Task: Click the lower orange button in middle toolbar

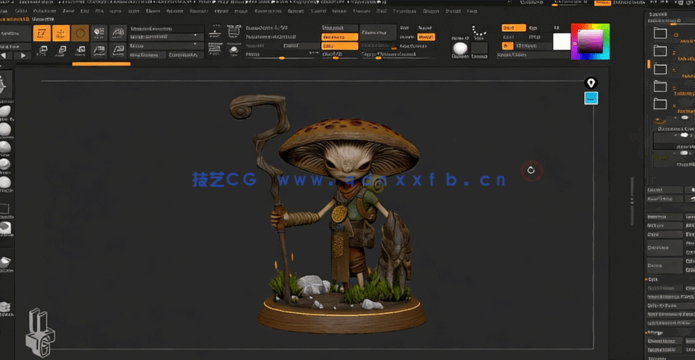Action: pos(340,46)
